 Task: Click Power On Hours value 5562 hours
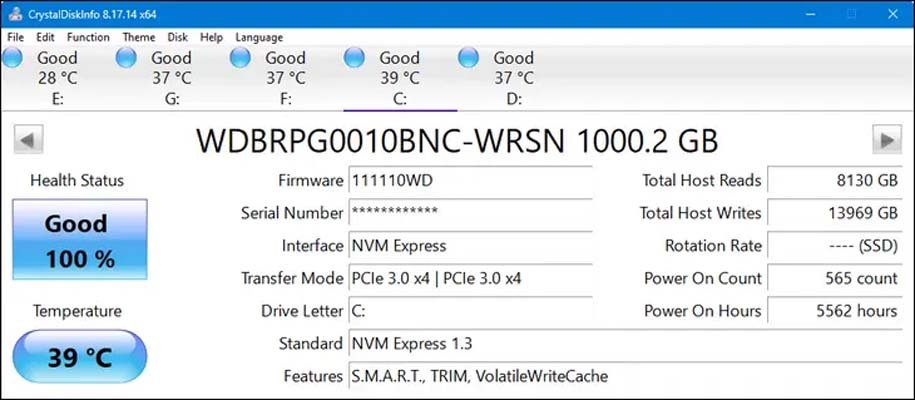pyautogui.click(x=834, y=311)
